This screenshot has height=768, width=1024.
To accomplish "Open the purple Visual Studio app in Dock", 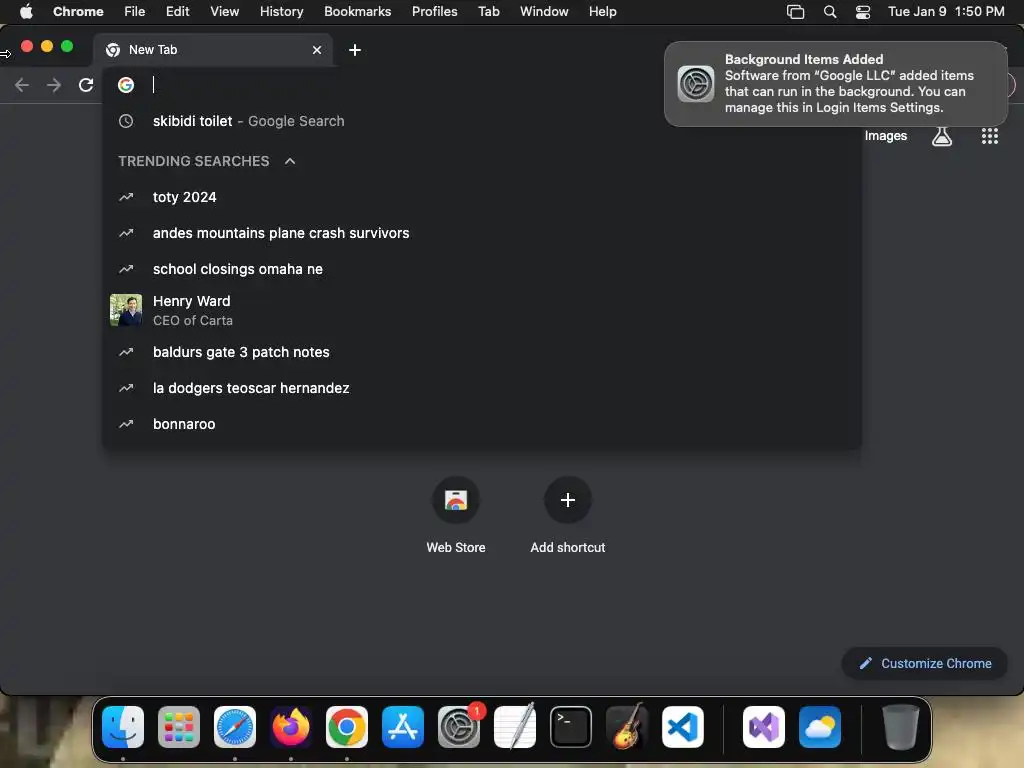I will tap(764, 727).
